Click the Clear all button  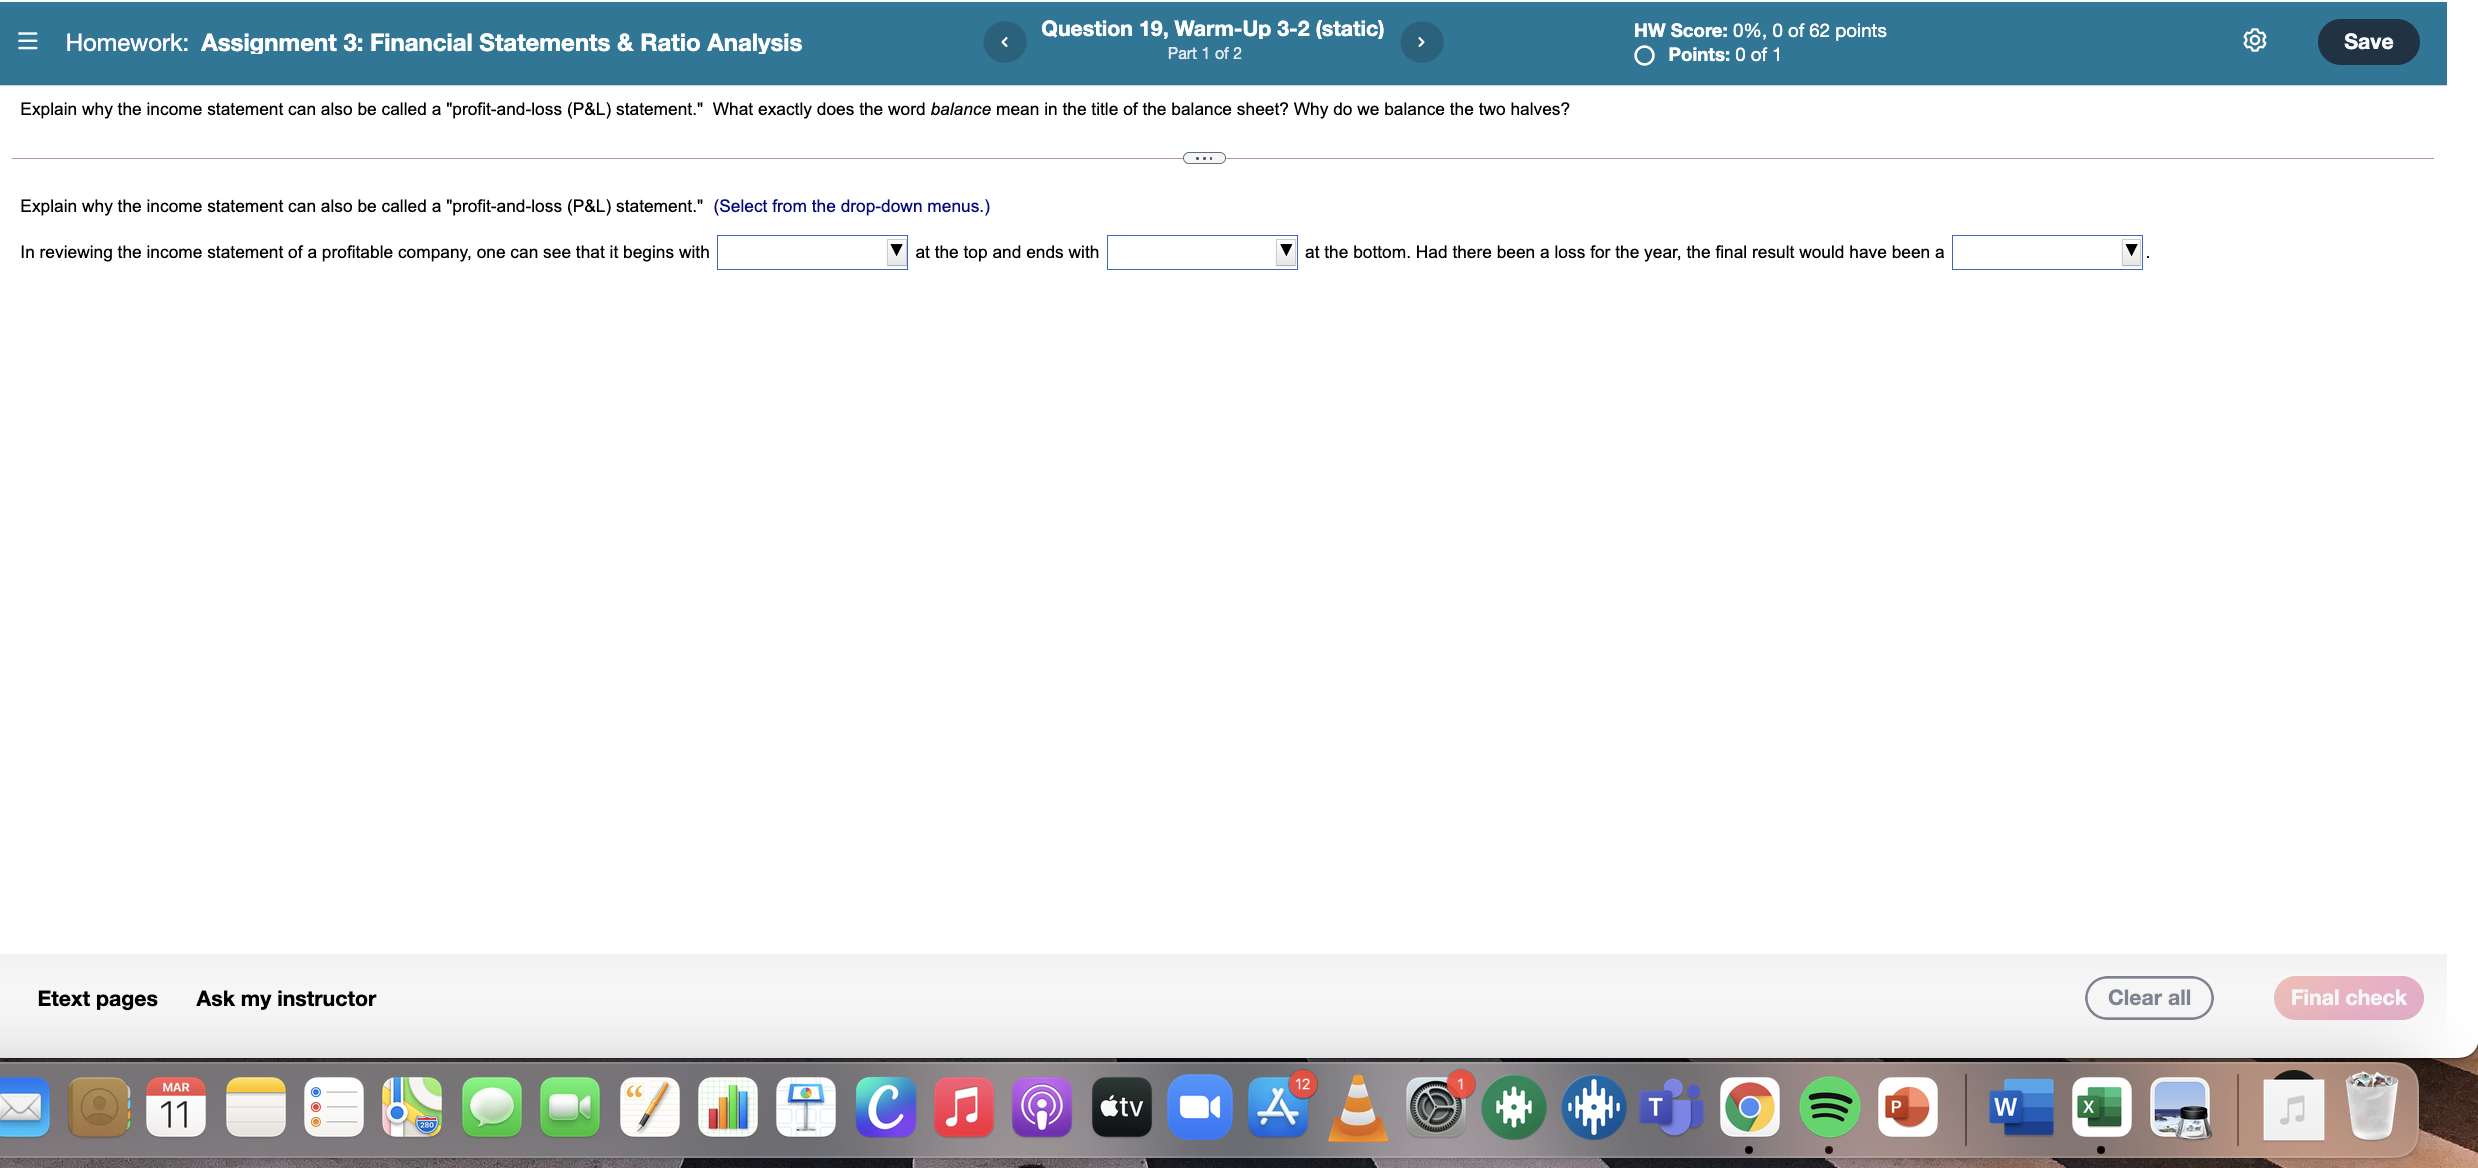click(x=2148, y=997)
